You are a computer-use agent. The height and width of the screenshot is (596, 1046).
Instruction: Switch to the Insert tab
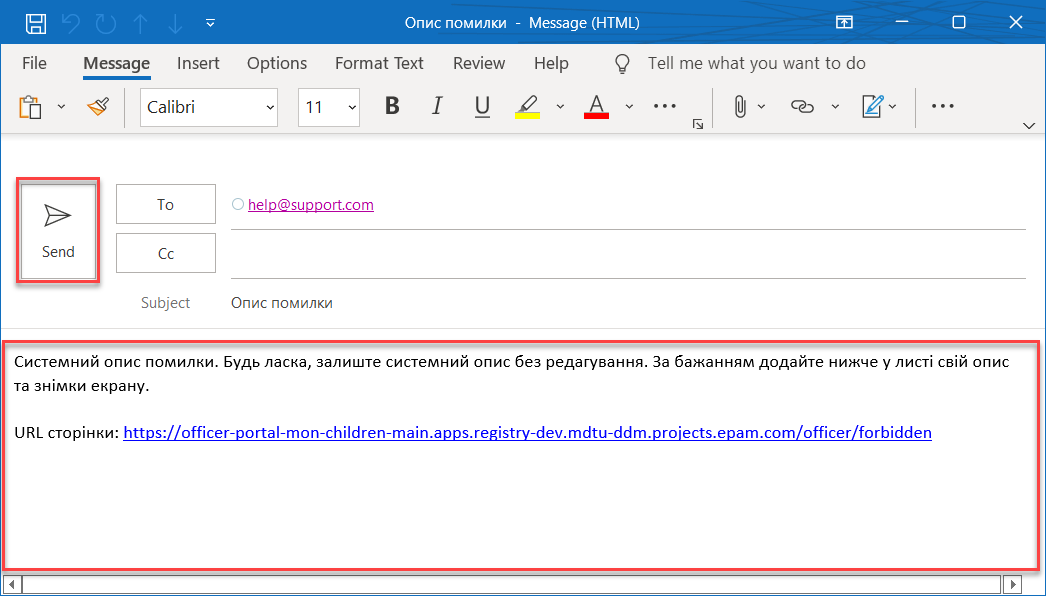[198, 63]
